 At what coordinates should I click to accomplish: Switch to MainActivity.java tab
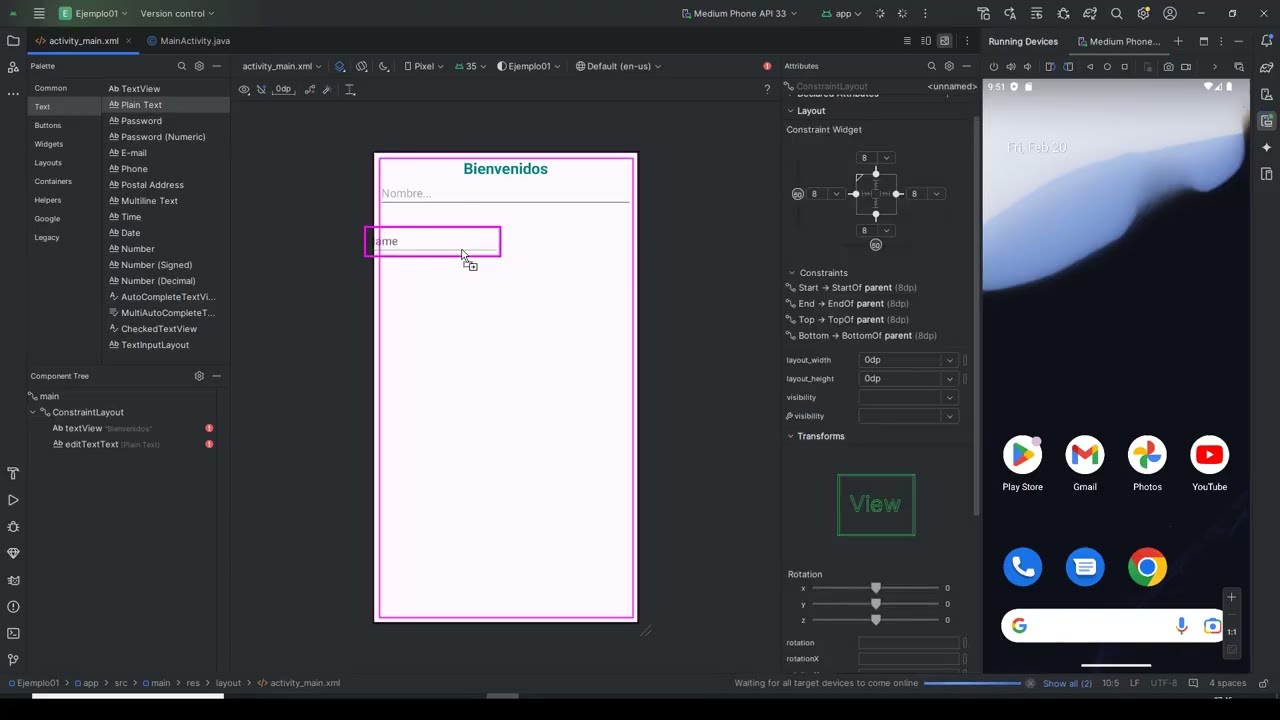click(x=188, y=41)
